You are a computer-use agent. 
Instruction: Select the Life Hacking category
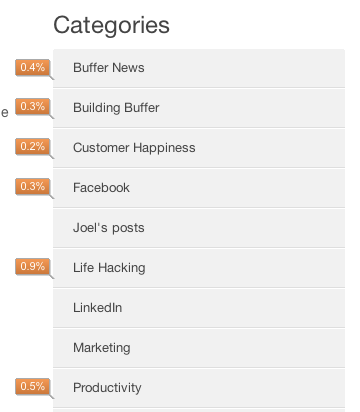pyautogui.click(x=199, y=268)
